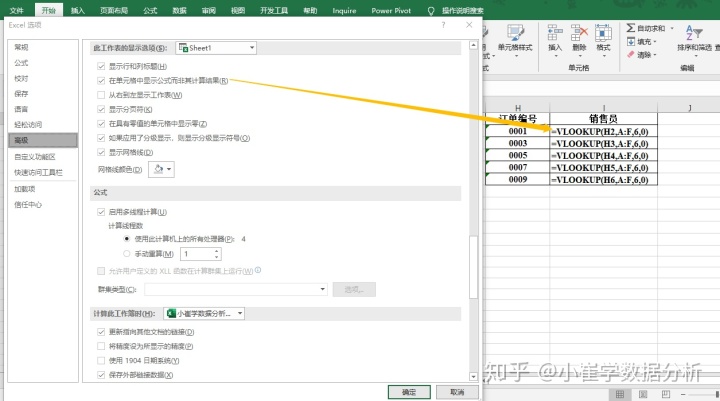Select 信任中心 in options sidebar
Screen dimensions: 720x401
pyautogui.click(x=43, y=205)
